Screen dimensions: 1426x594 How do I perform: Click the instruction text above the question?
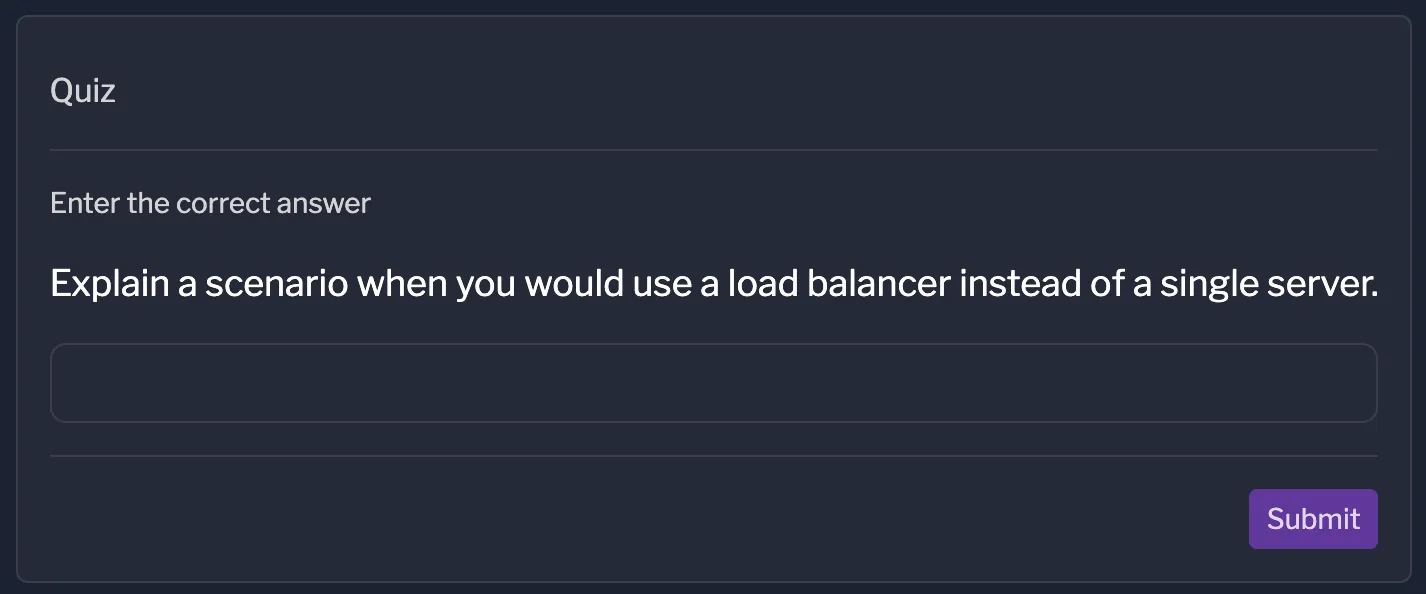210,203
